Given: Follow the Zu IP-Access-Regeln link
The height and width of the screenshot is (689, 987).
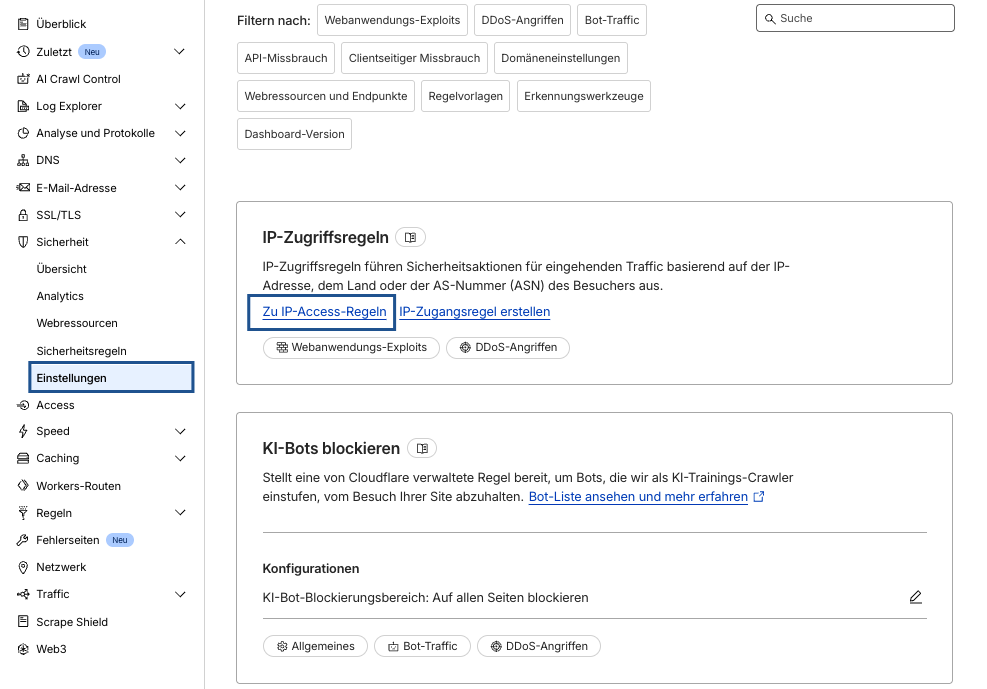Looking at the screenshot, I should [x=324, y=311].
